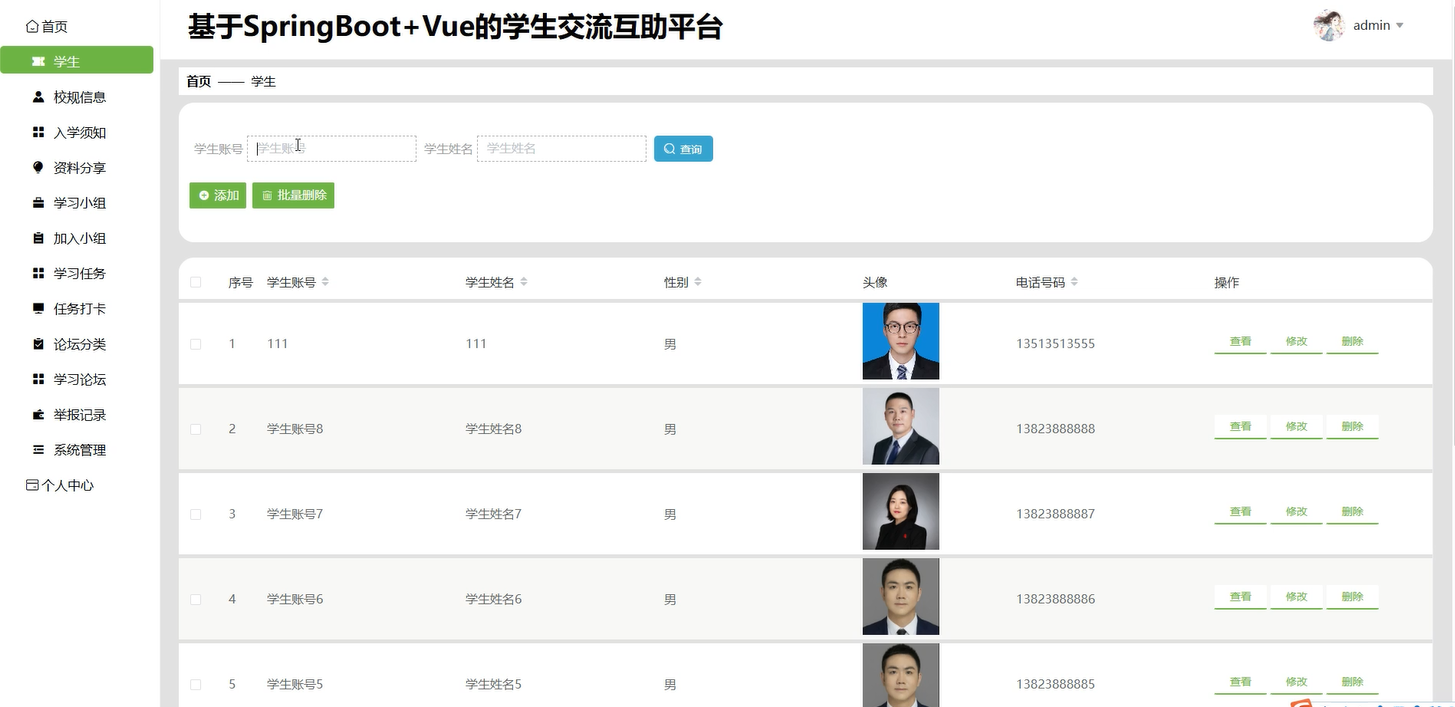Click the checklist icon for 论坛分类

[38, 344]
